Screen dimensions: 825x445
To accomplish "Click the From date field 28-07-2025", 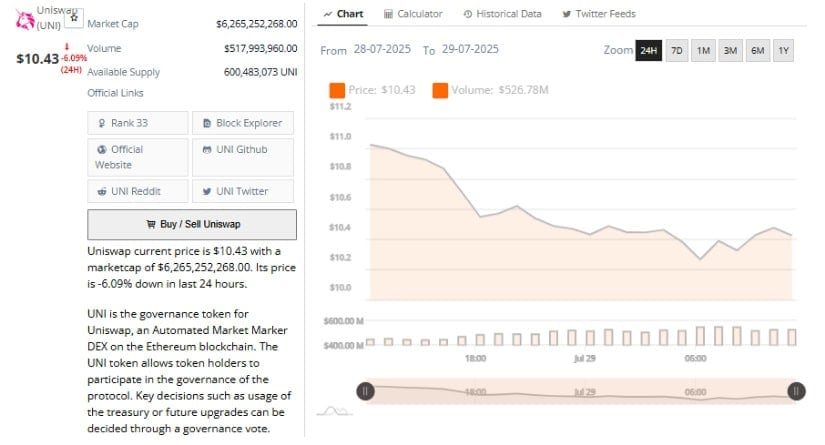I will 382,49.
